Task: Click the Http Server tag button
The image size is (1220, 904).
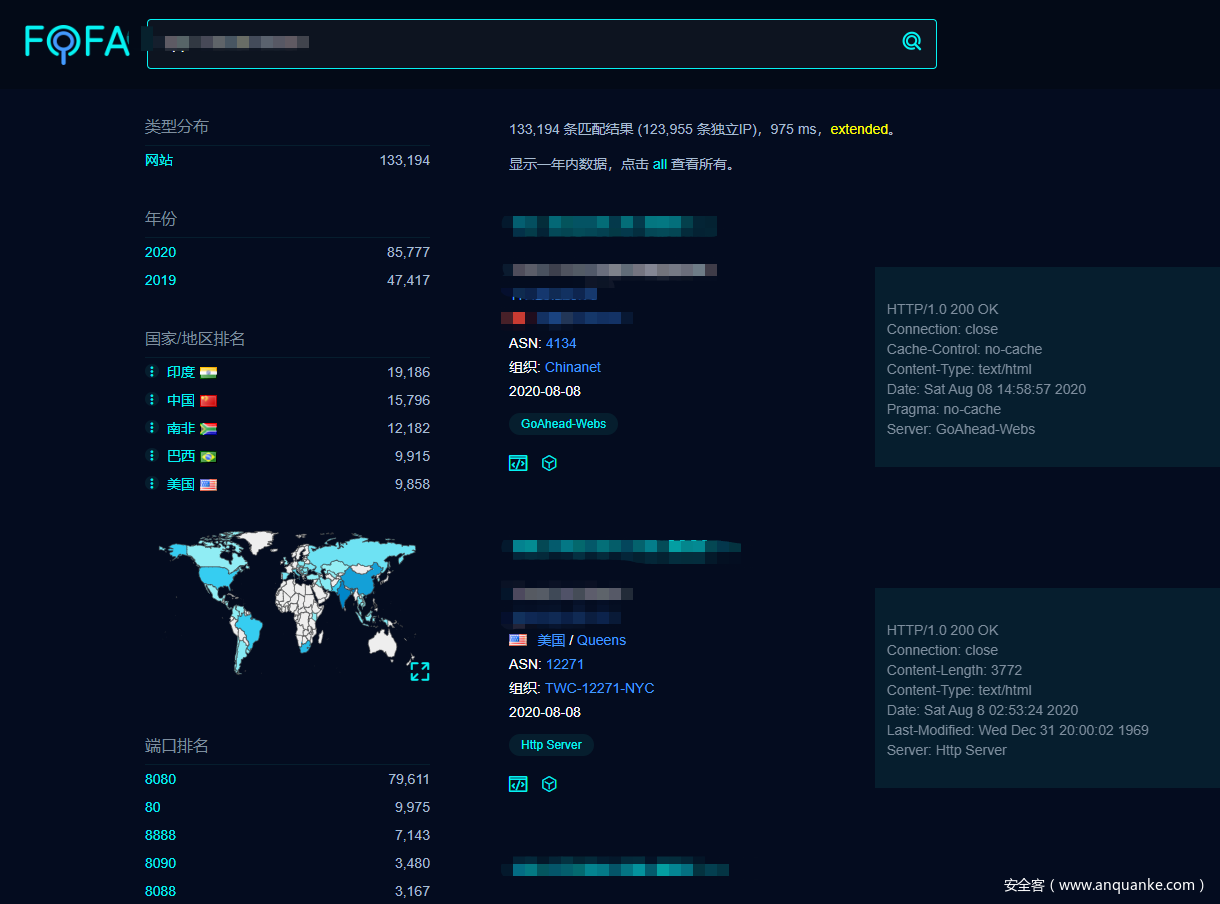Action: coord(551,745)
